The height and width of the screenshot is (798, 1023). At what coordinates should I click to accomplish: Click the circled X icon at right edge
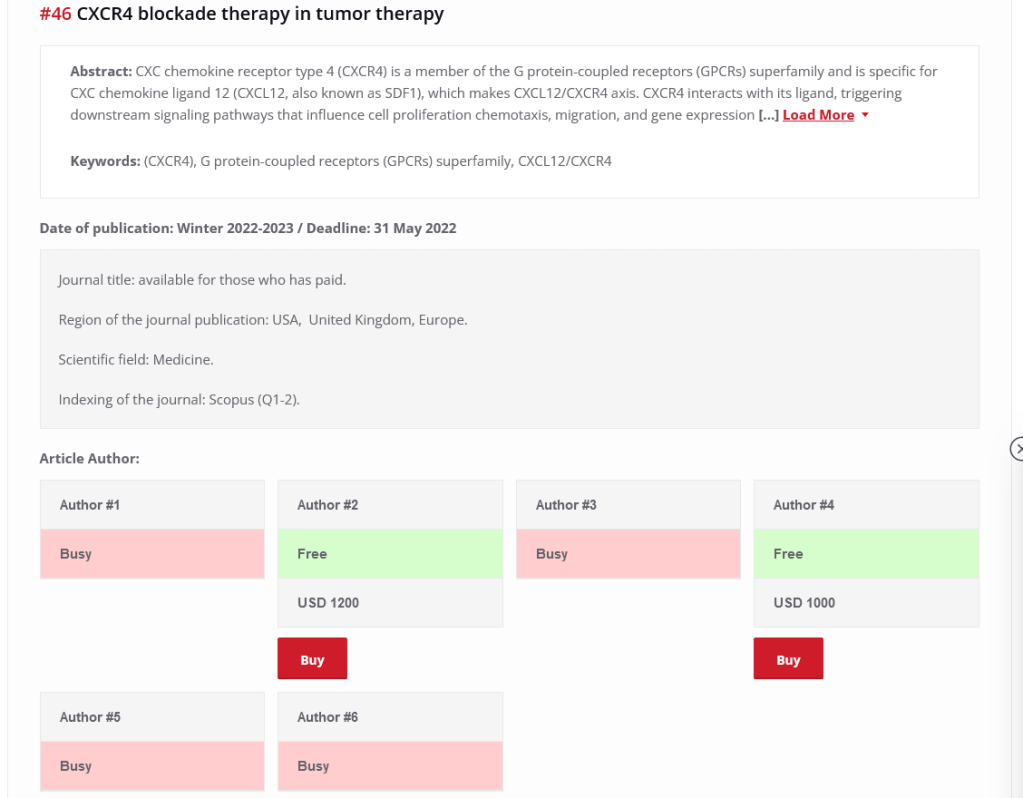(x=1017, y=449)
